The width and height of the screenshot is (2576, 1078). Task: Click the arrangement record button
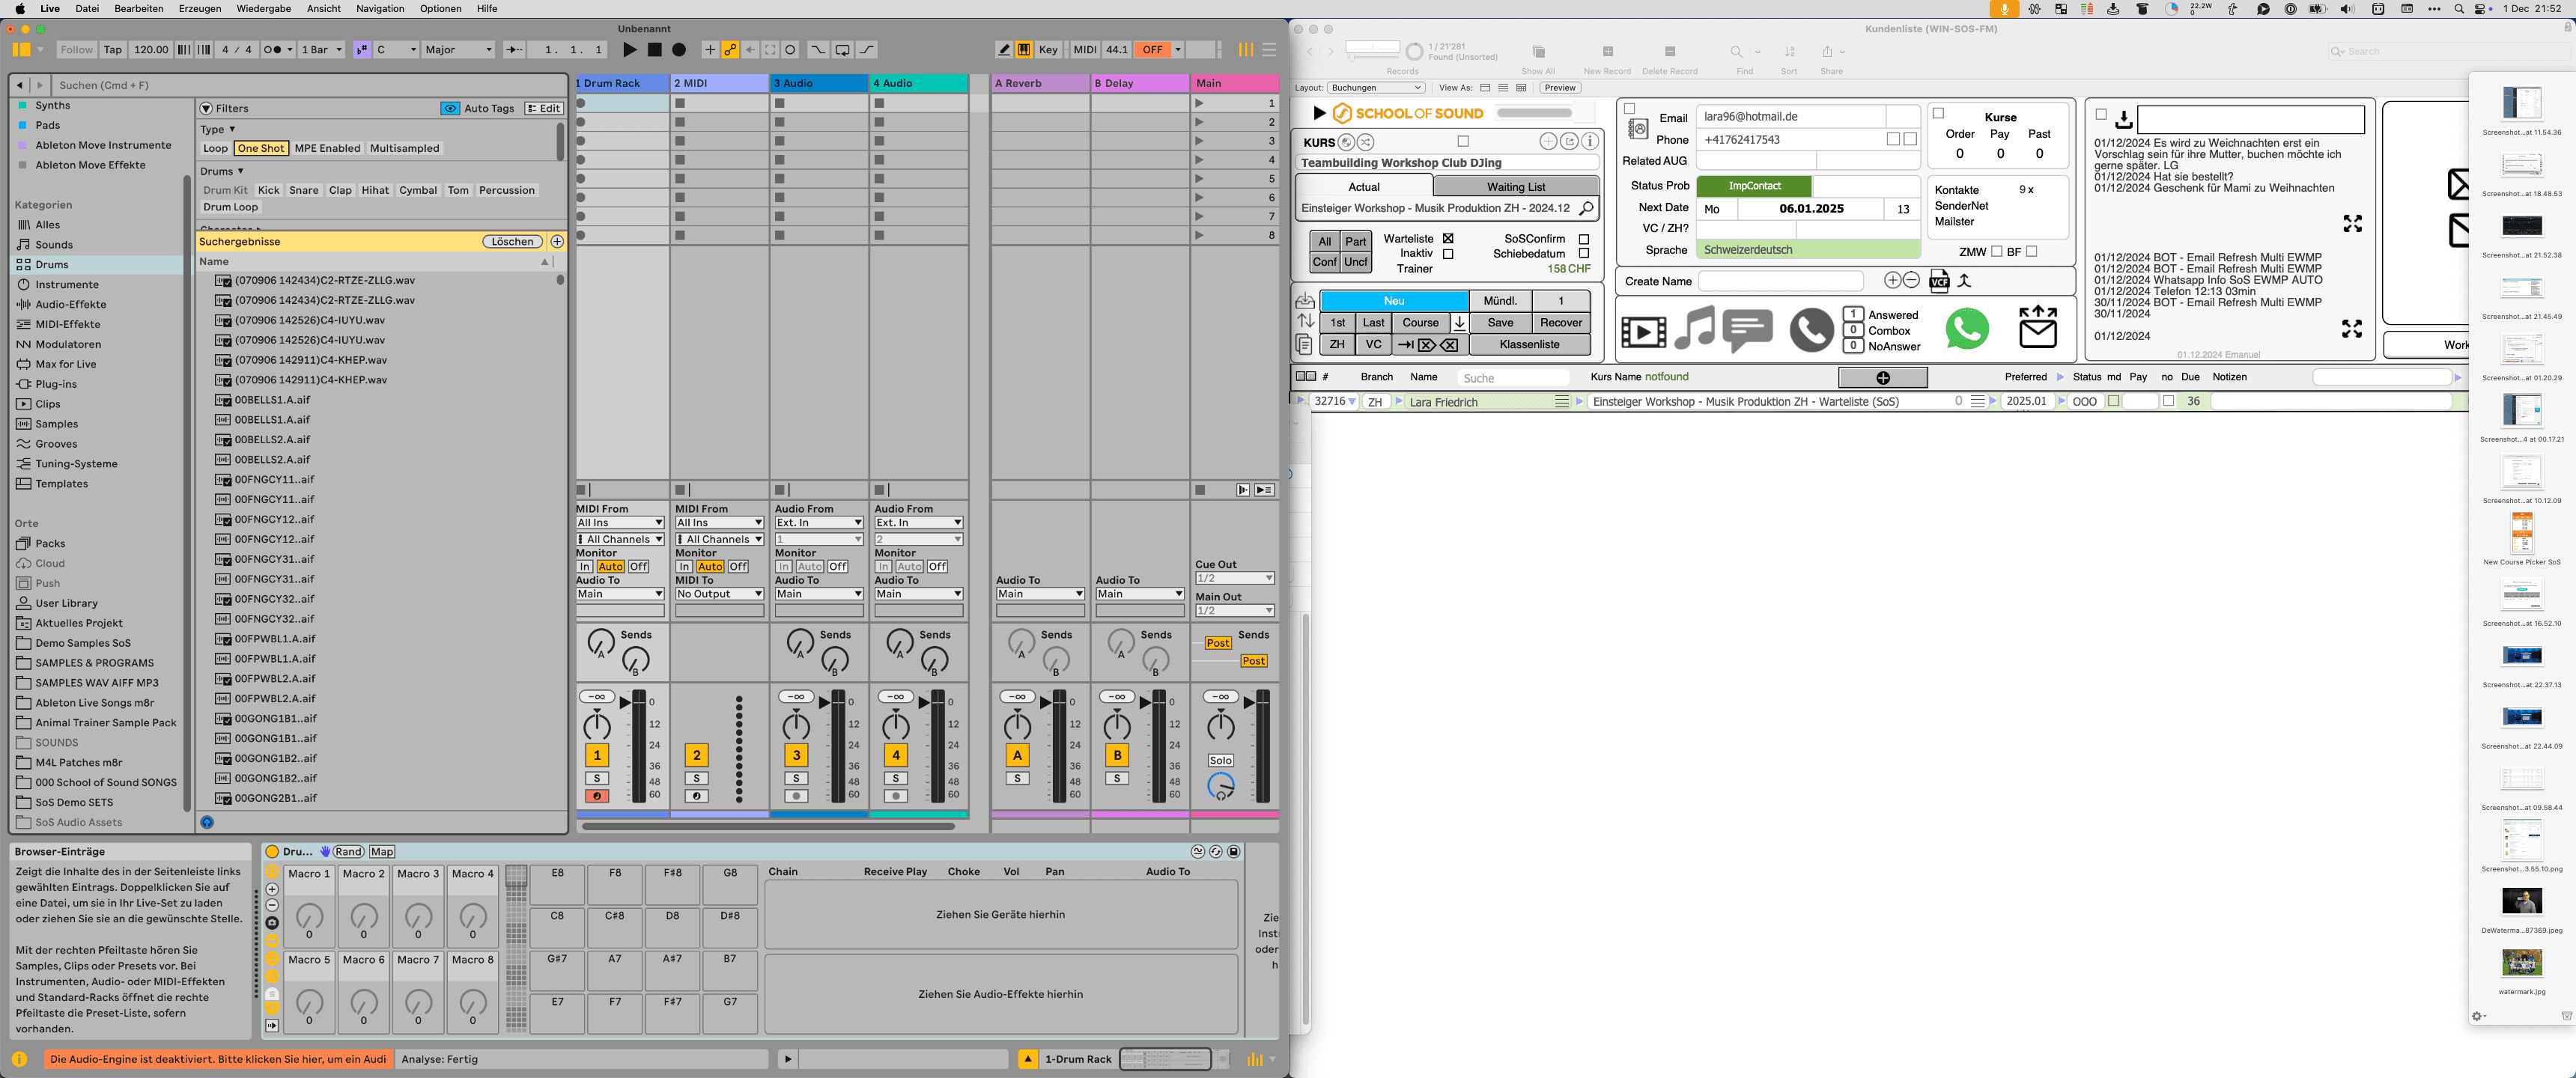[x=679, y=50]
